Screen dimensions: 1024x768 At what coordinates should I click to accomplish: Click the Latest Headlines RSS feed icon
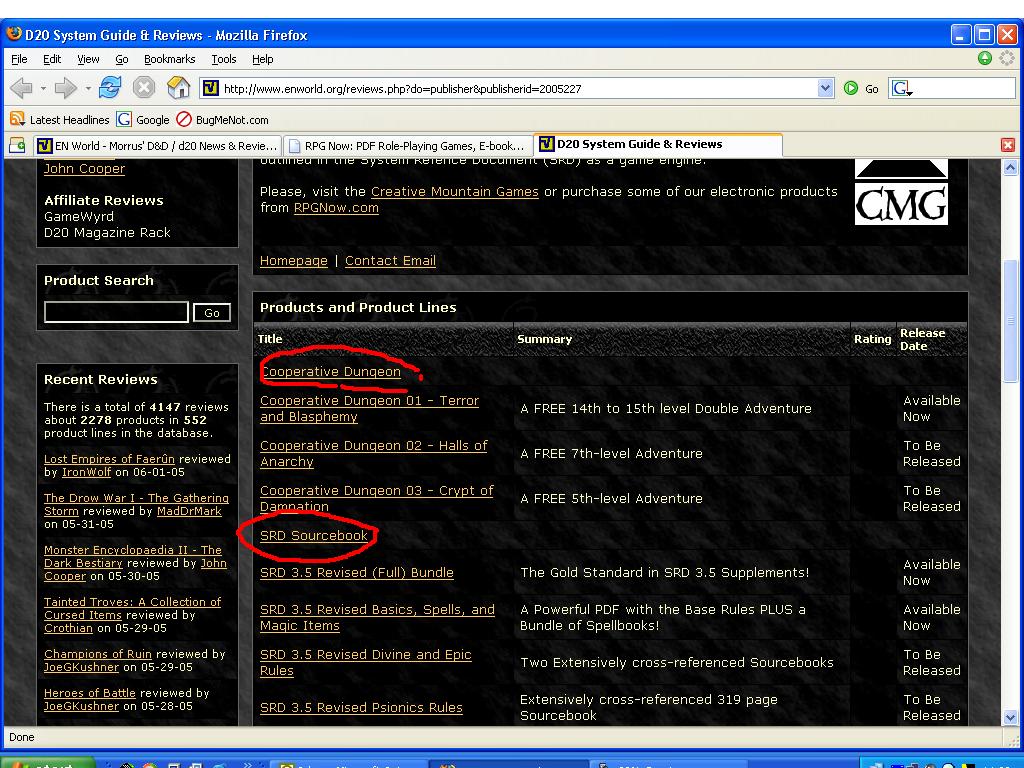click(18, 119)
